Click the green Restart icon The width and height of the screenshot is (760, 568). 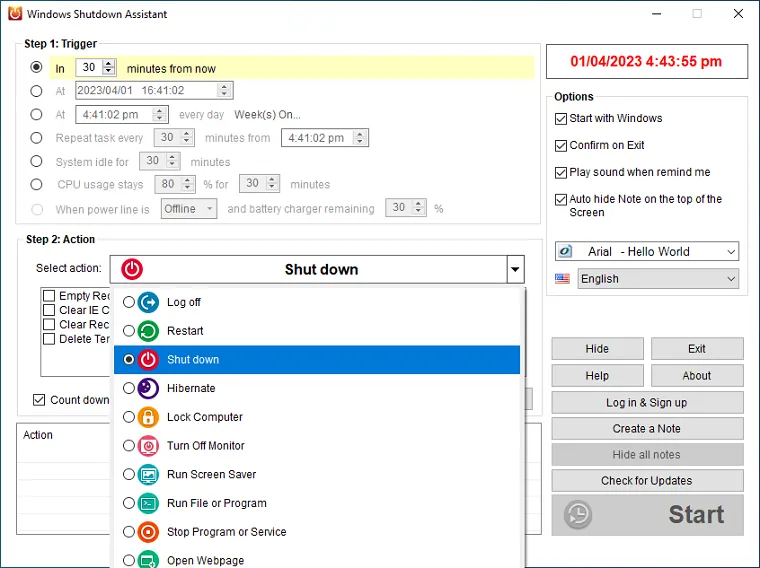(148, 331)
